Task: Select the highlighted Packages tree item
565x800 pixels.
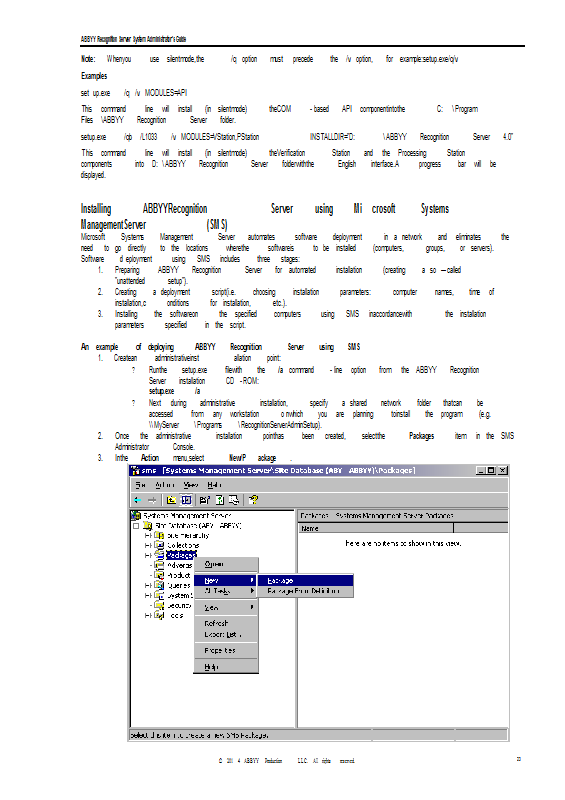Action: (x=181, y=555)
